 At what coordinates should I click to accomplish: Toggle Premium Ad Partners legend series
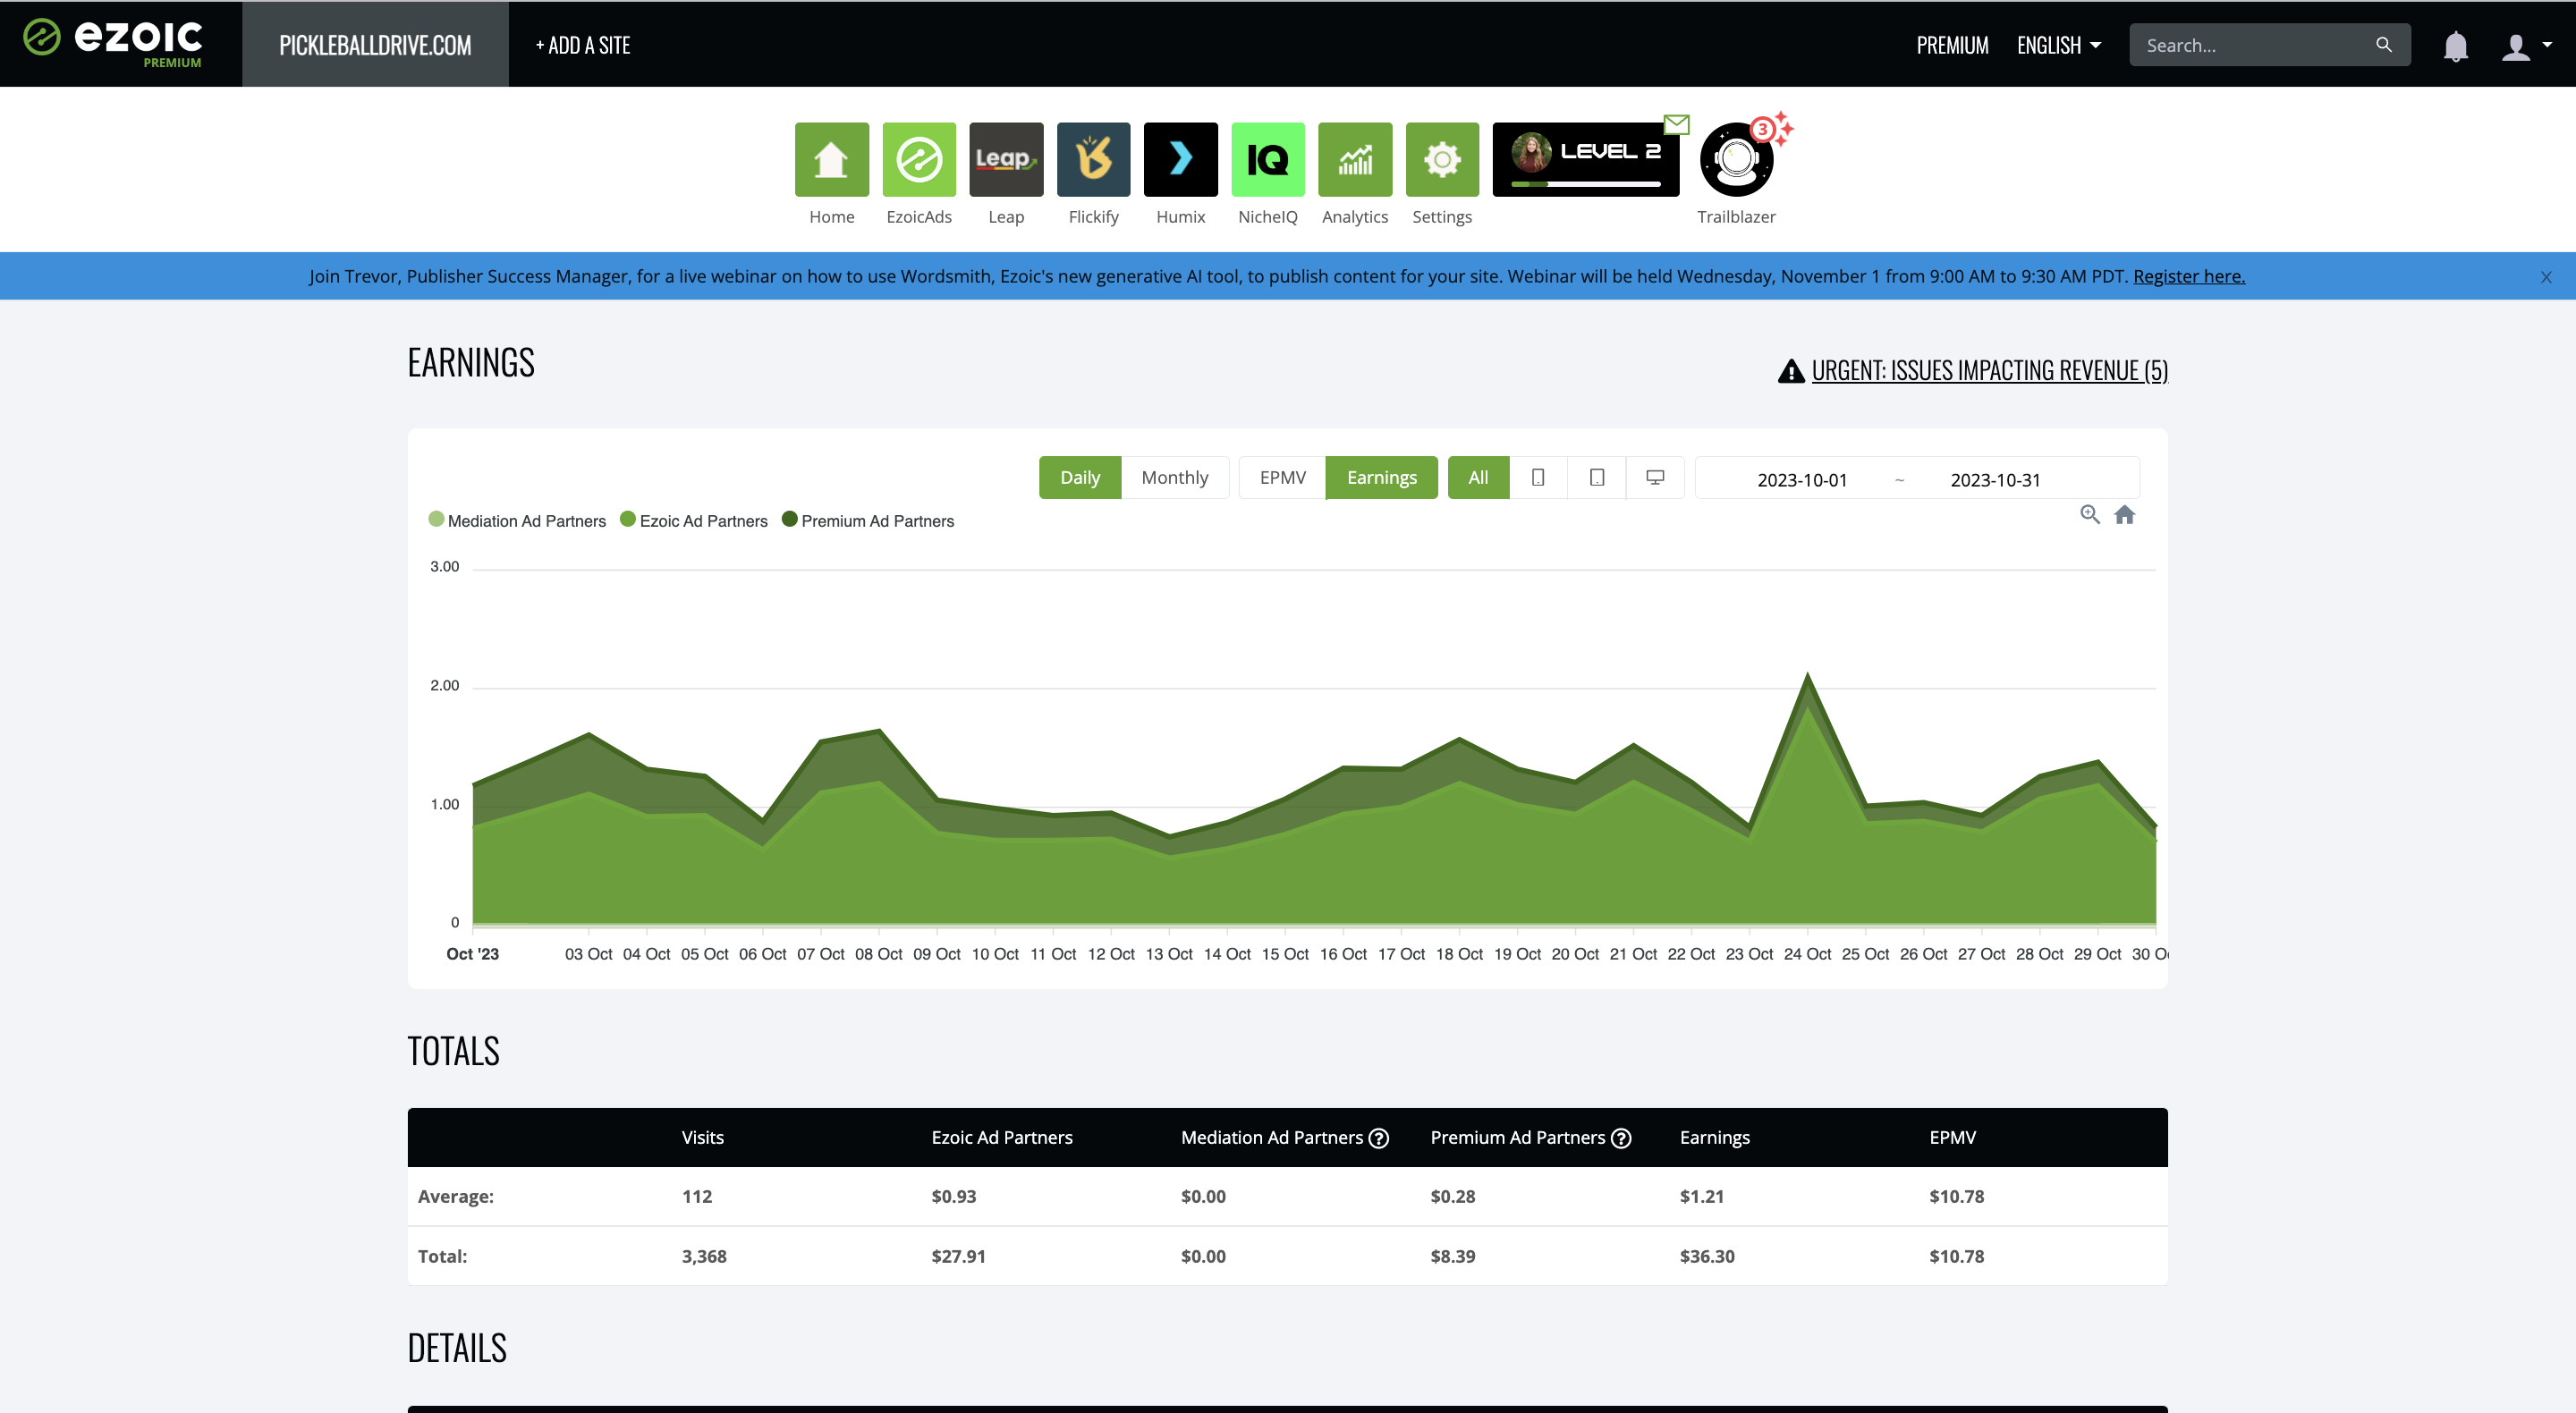(x=868, y=521)
